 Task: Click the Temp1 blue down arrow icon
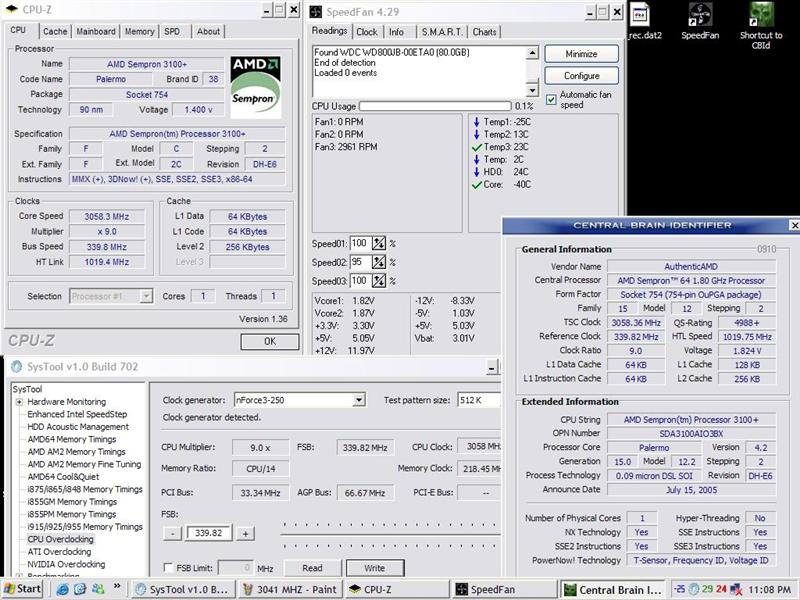(476, 122)
